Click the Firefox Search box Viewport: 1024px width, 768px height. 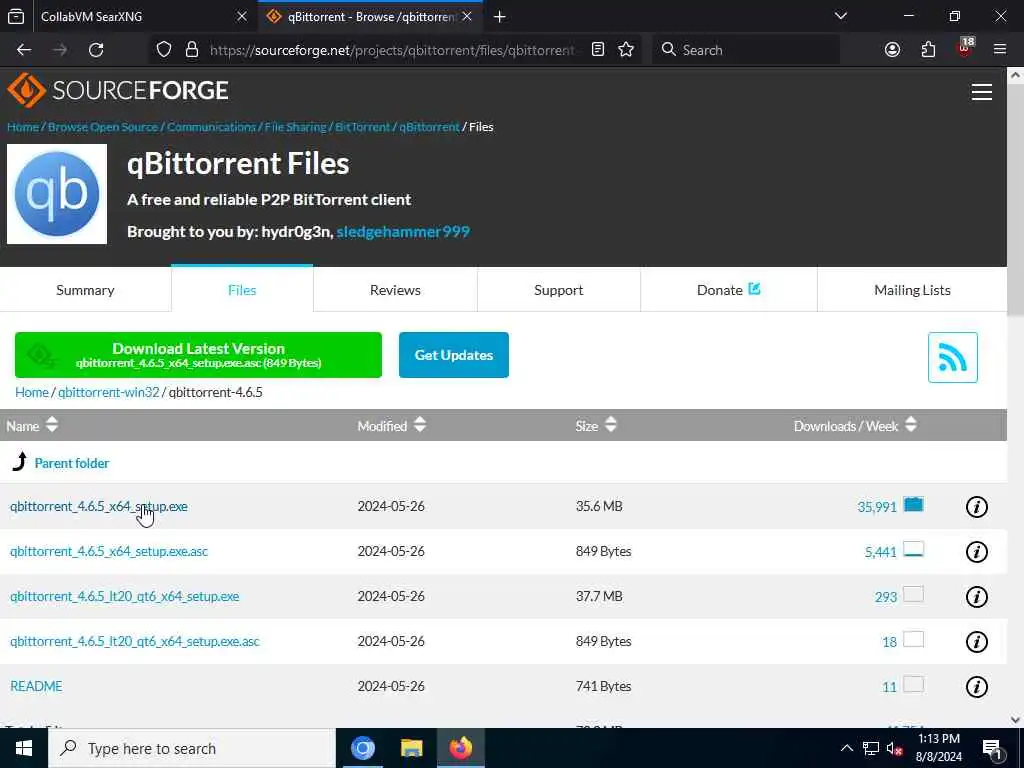(x=746, y=50)
